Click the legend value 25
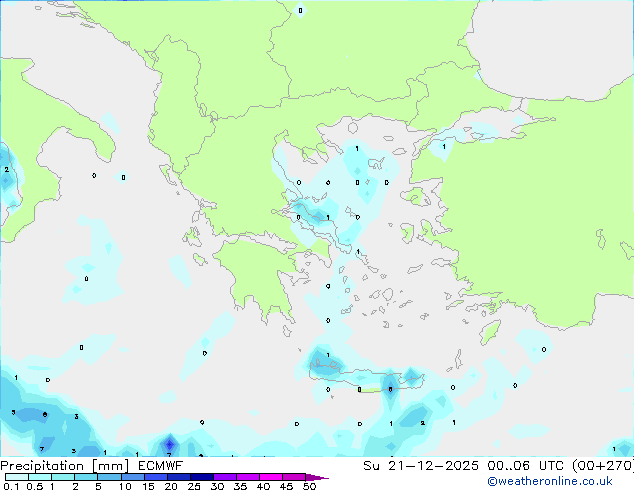The width and height of the screenshot is (634, 490). click(194, 486)
